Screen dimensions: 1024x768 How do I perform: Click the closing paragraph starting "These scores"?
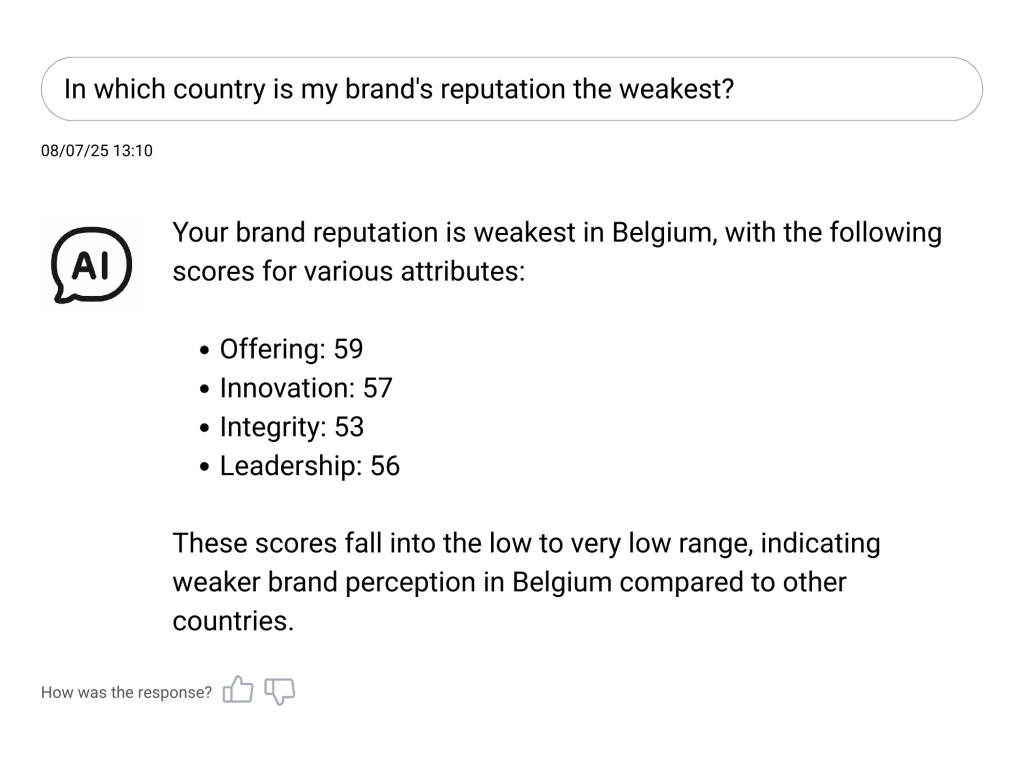point(526,582)
